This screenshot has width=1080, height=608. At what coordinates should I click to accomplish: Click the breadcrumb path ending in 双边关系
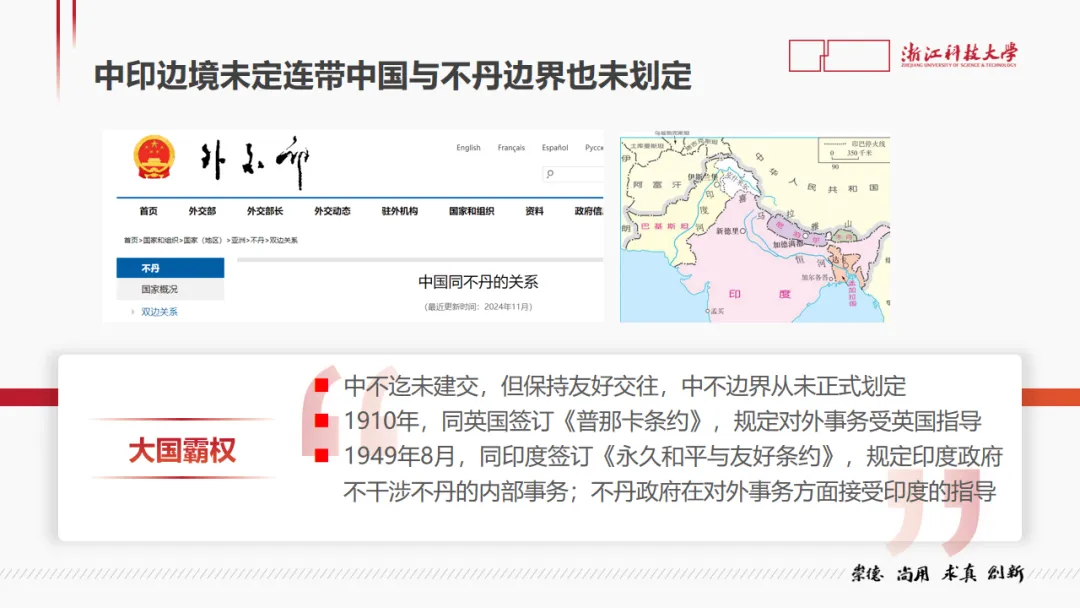tap(211, 240)
